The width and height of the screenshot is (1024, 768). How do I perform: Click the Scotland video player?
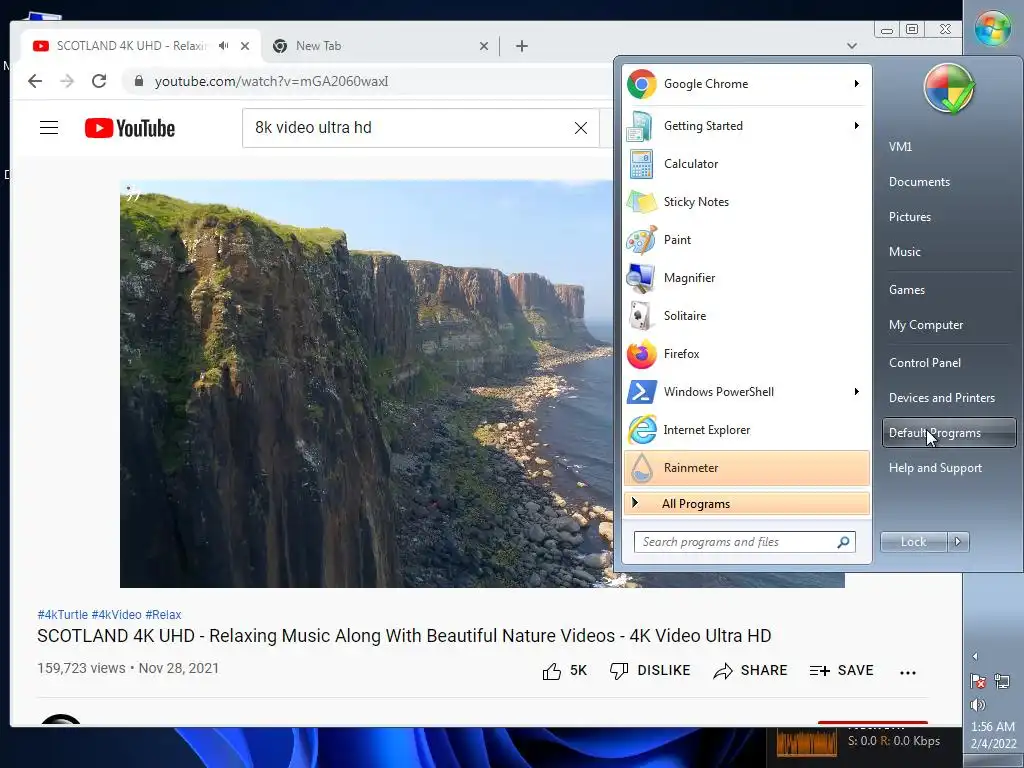(366, 384)
